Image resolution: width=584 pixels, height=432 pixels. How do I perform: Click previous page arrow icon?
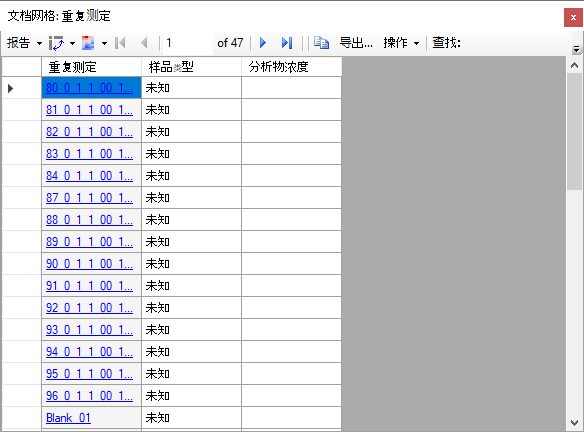145,43
